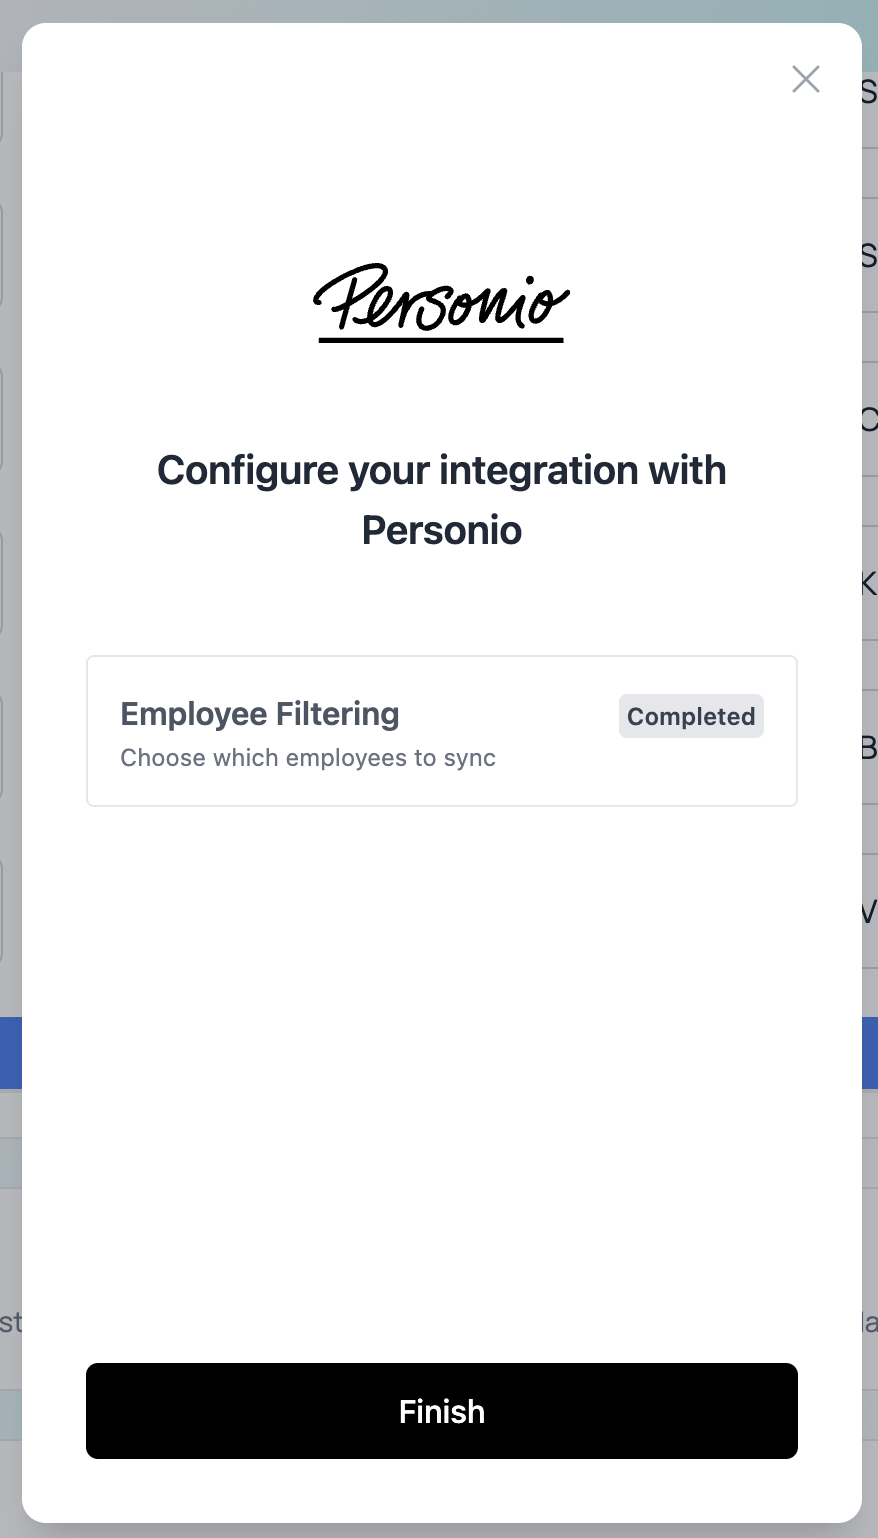The height and width of the screenshot is (1538, 878).
Task: Click the partially hidden "K" row behind dialog
Action: pyautogui.click(x=869, y=583)
